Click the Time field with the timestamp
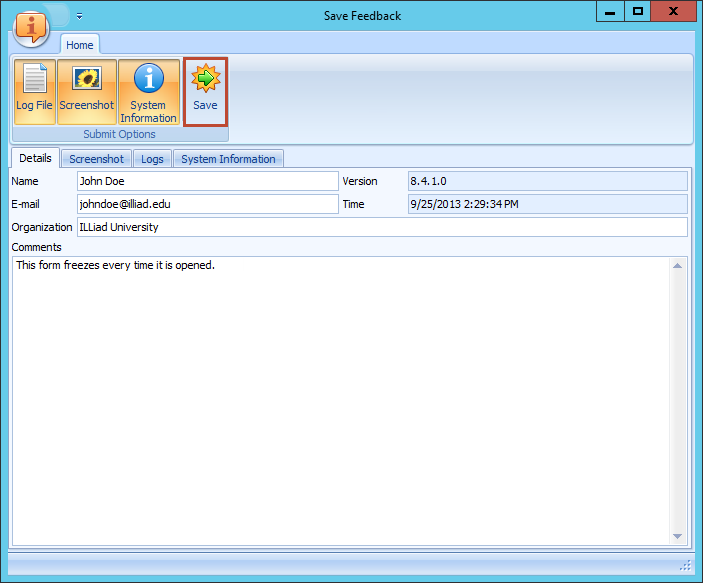This screenshot has width=703, height=583. click(x=547, y=204)
